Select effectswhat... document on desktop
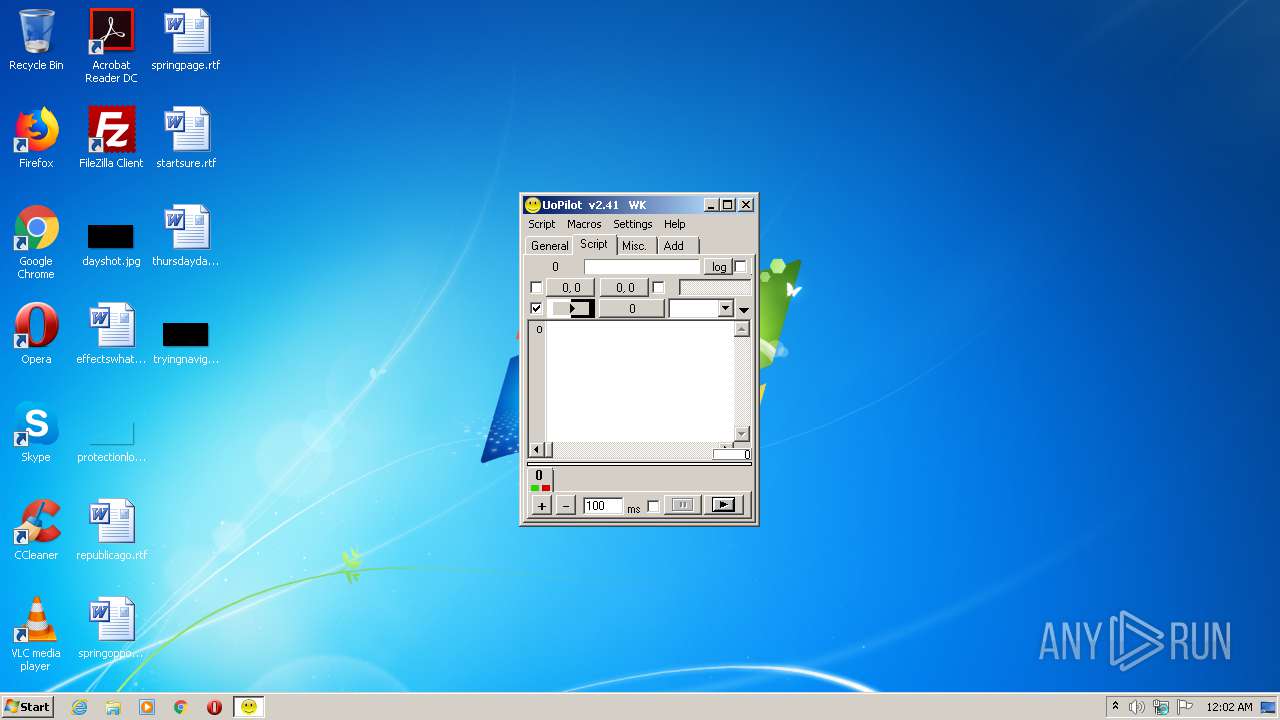The image size is (1280, 720). point(111,334)
